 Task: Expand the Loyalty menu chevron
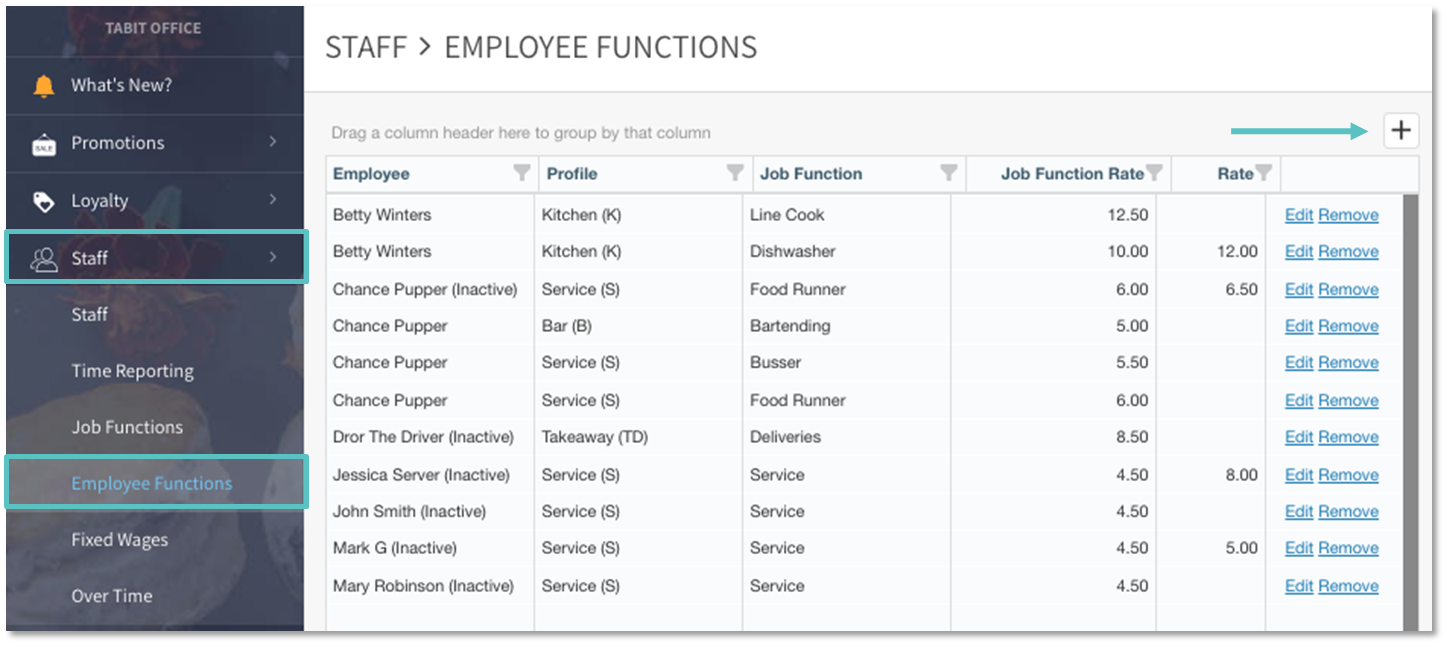(273, 200)
